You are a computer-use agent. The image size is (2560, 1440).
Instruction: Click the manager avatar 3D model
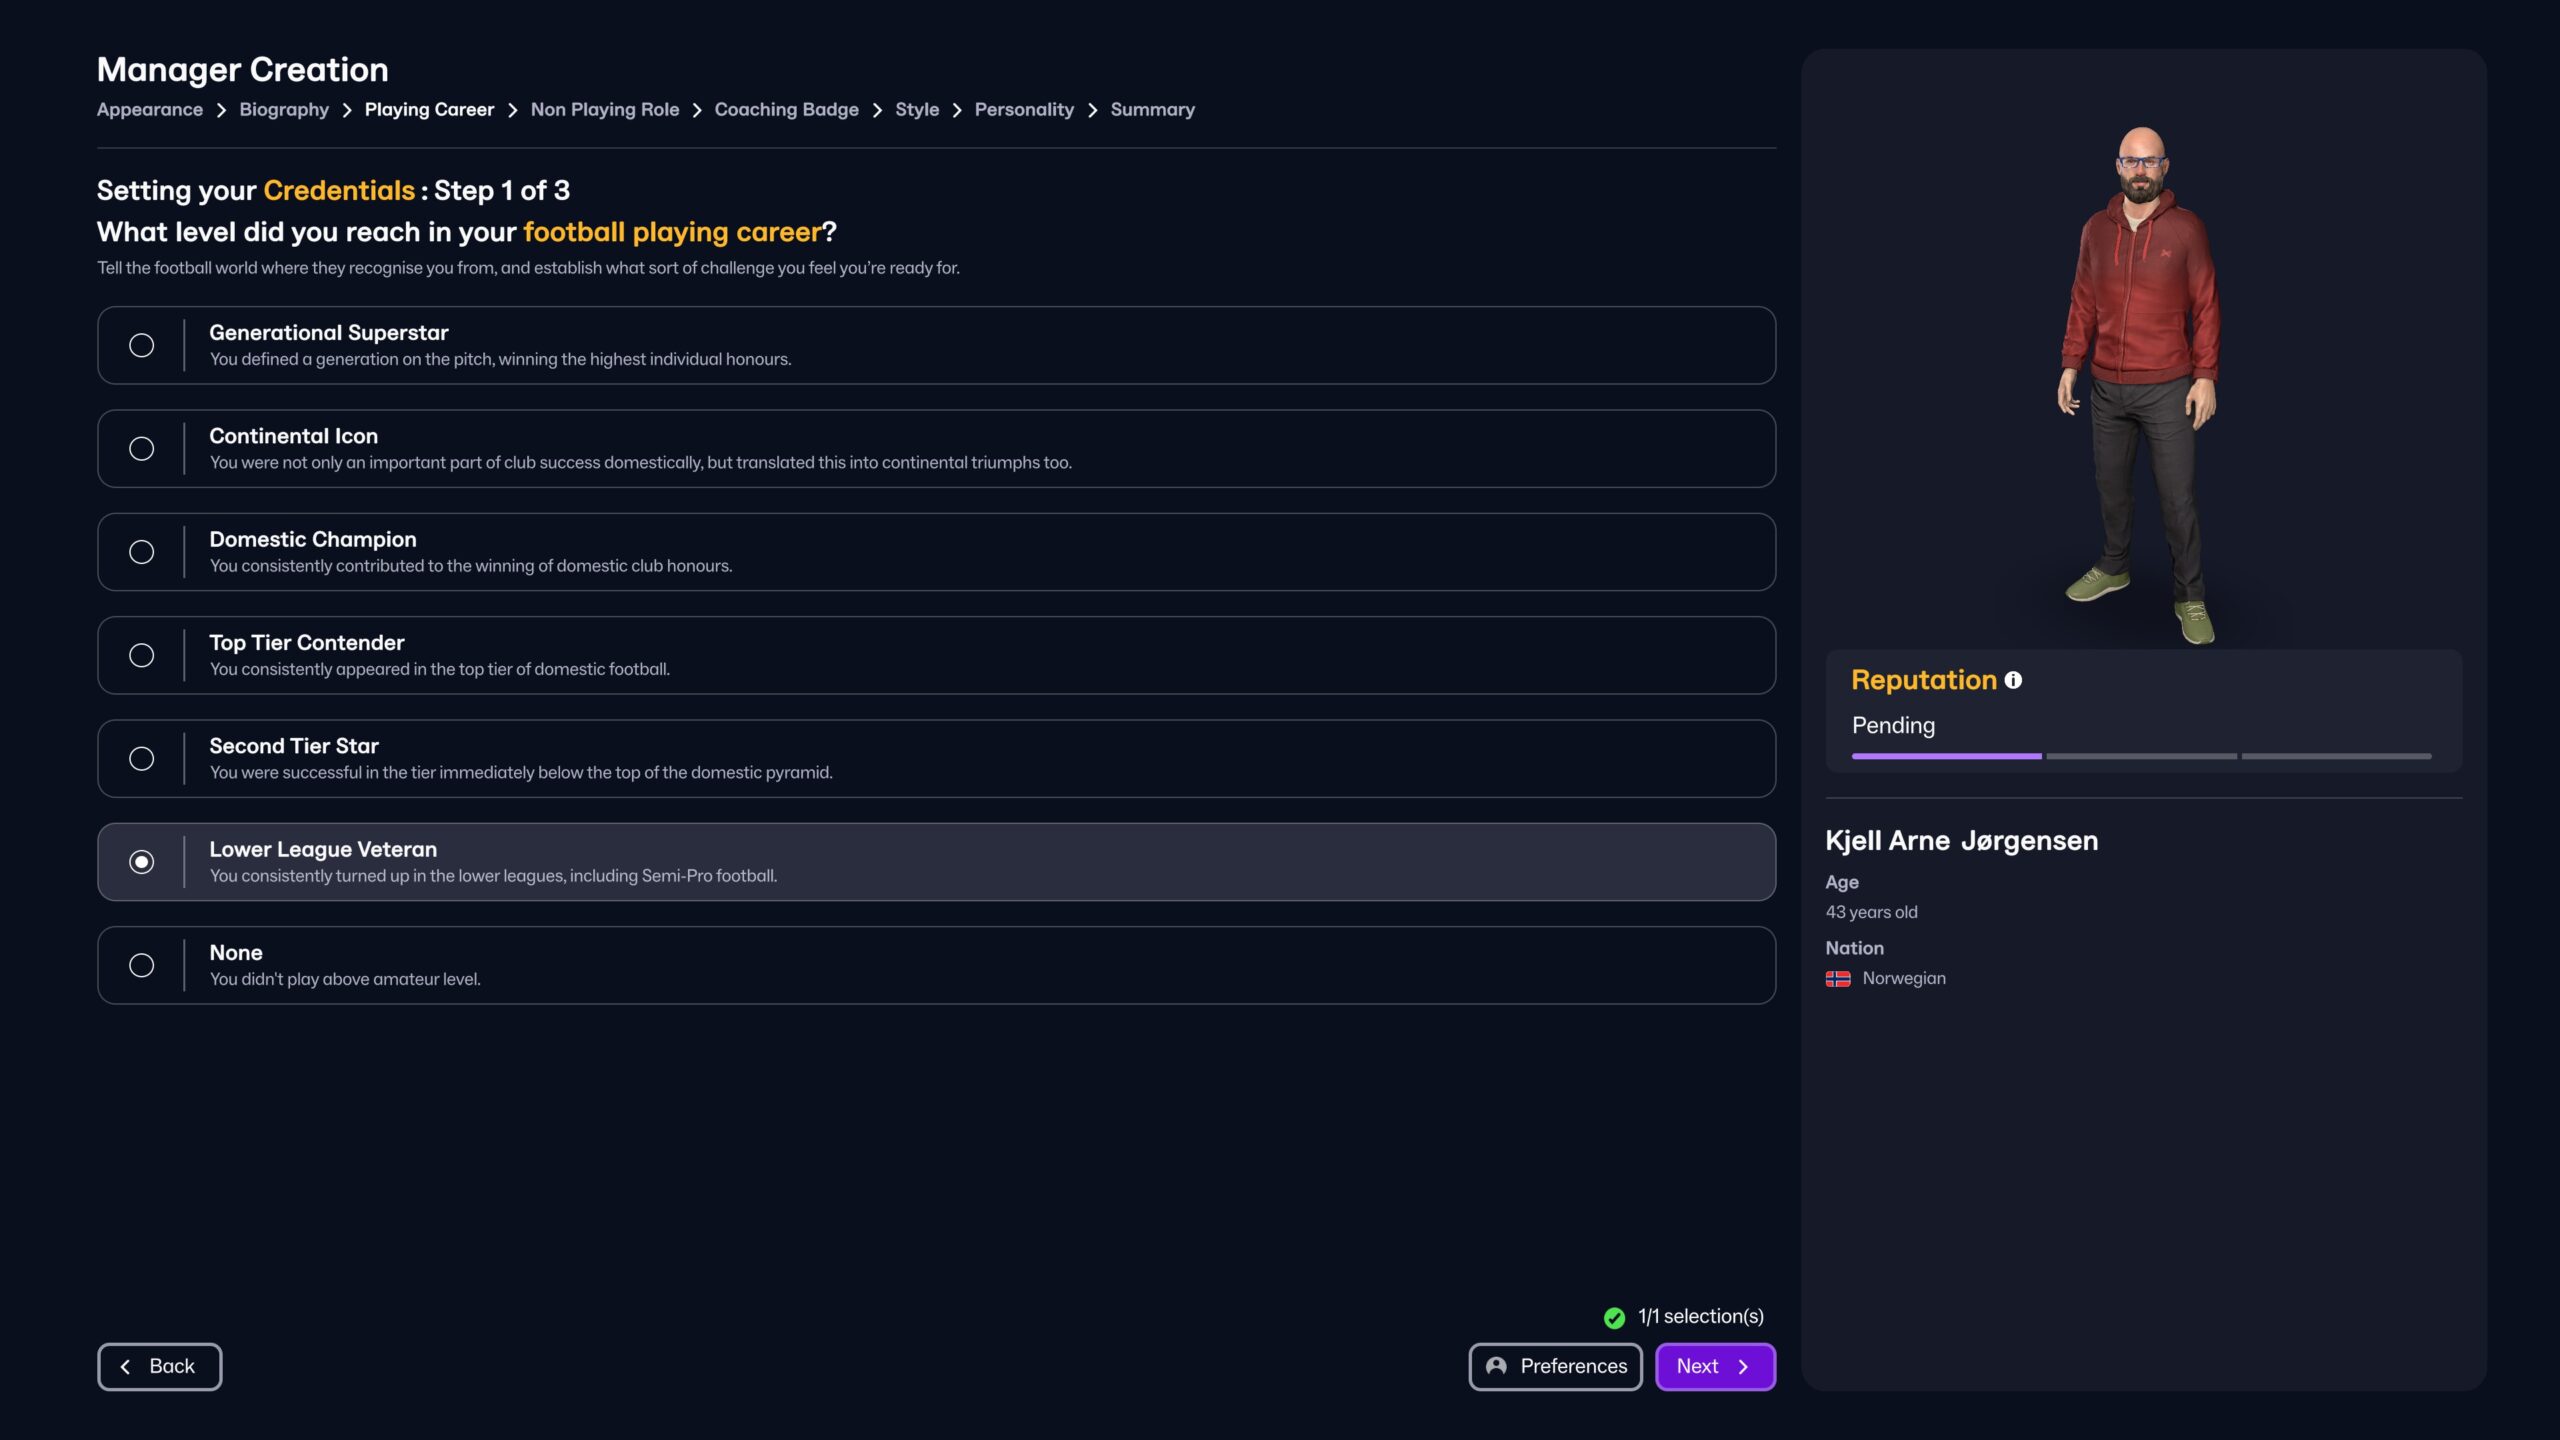(2140, 380)
